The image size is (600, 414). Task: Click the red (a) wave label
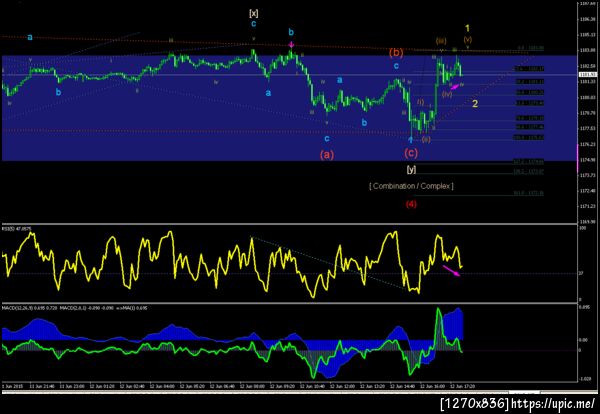pos(327,155)
